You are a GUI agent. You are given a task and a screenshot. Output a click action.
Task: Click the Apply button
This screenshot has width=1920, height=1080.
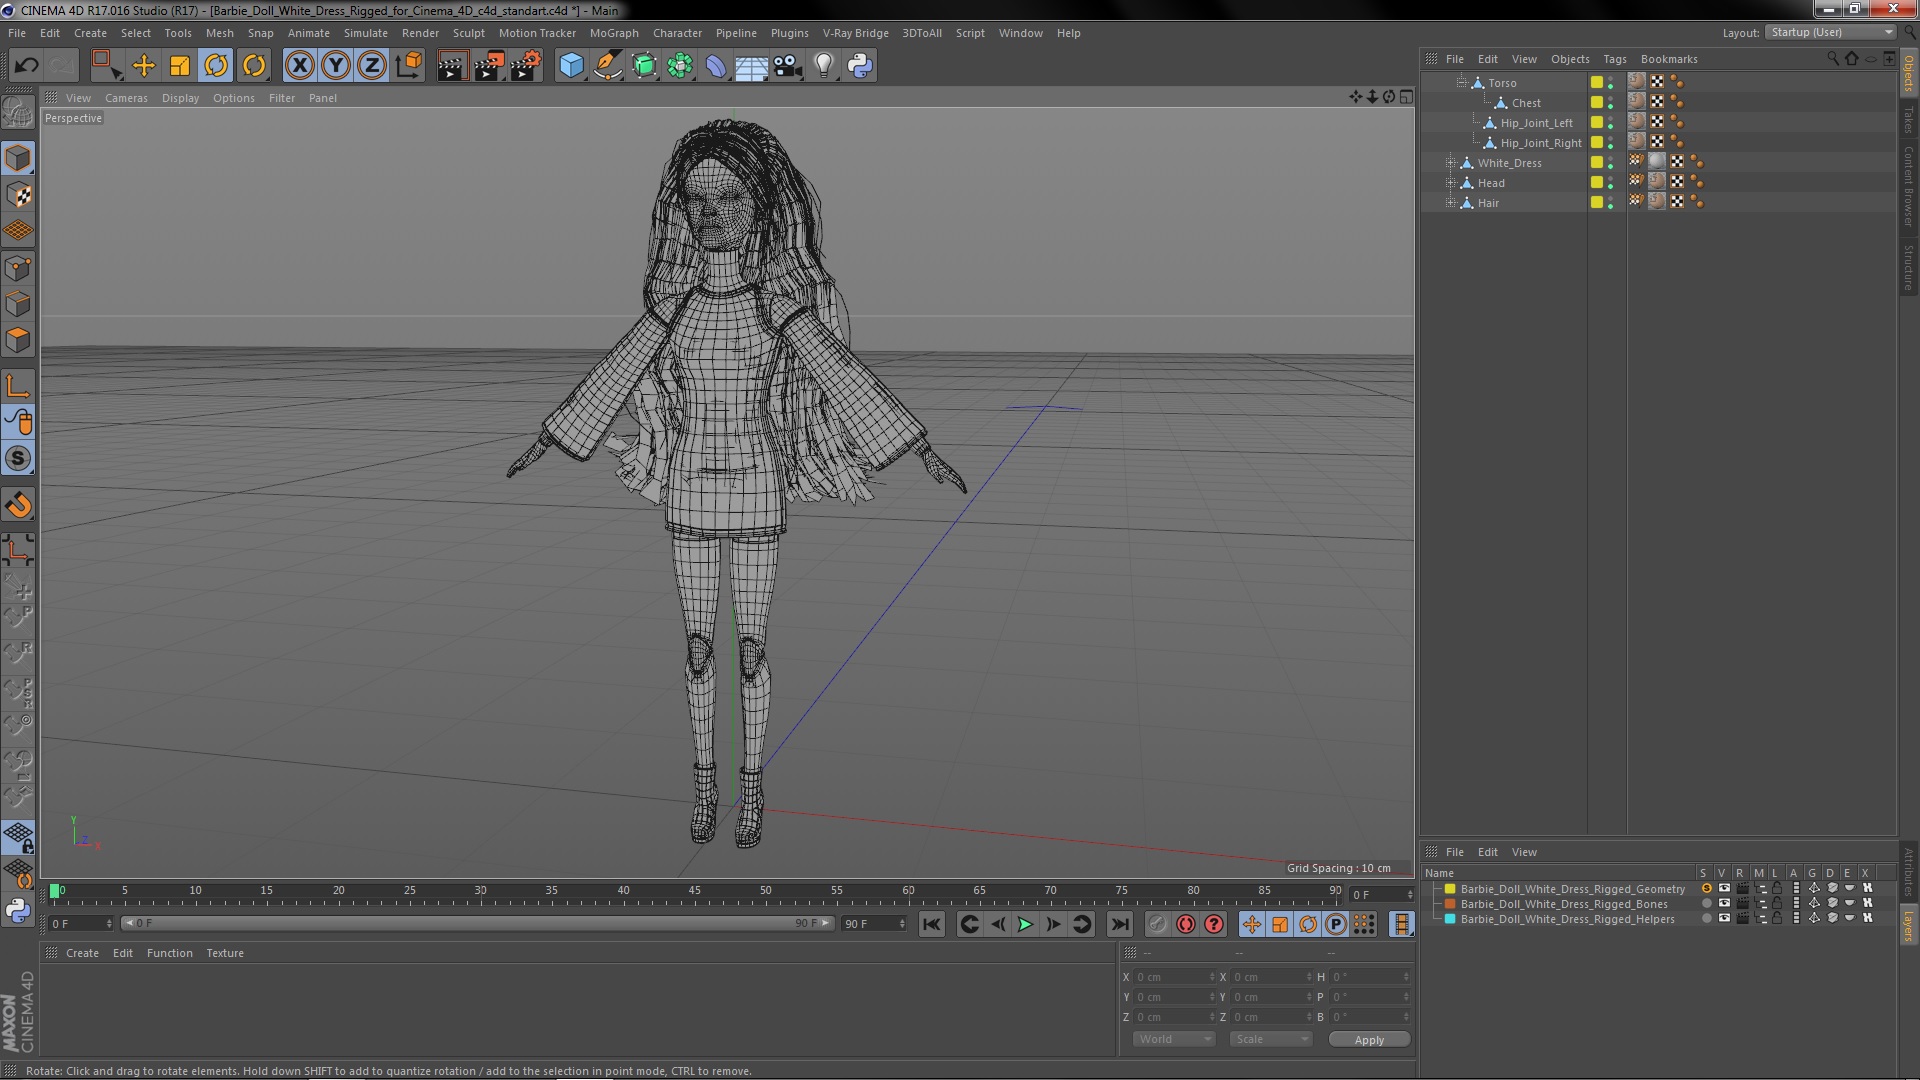pos(1369,1039)
